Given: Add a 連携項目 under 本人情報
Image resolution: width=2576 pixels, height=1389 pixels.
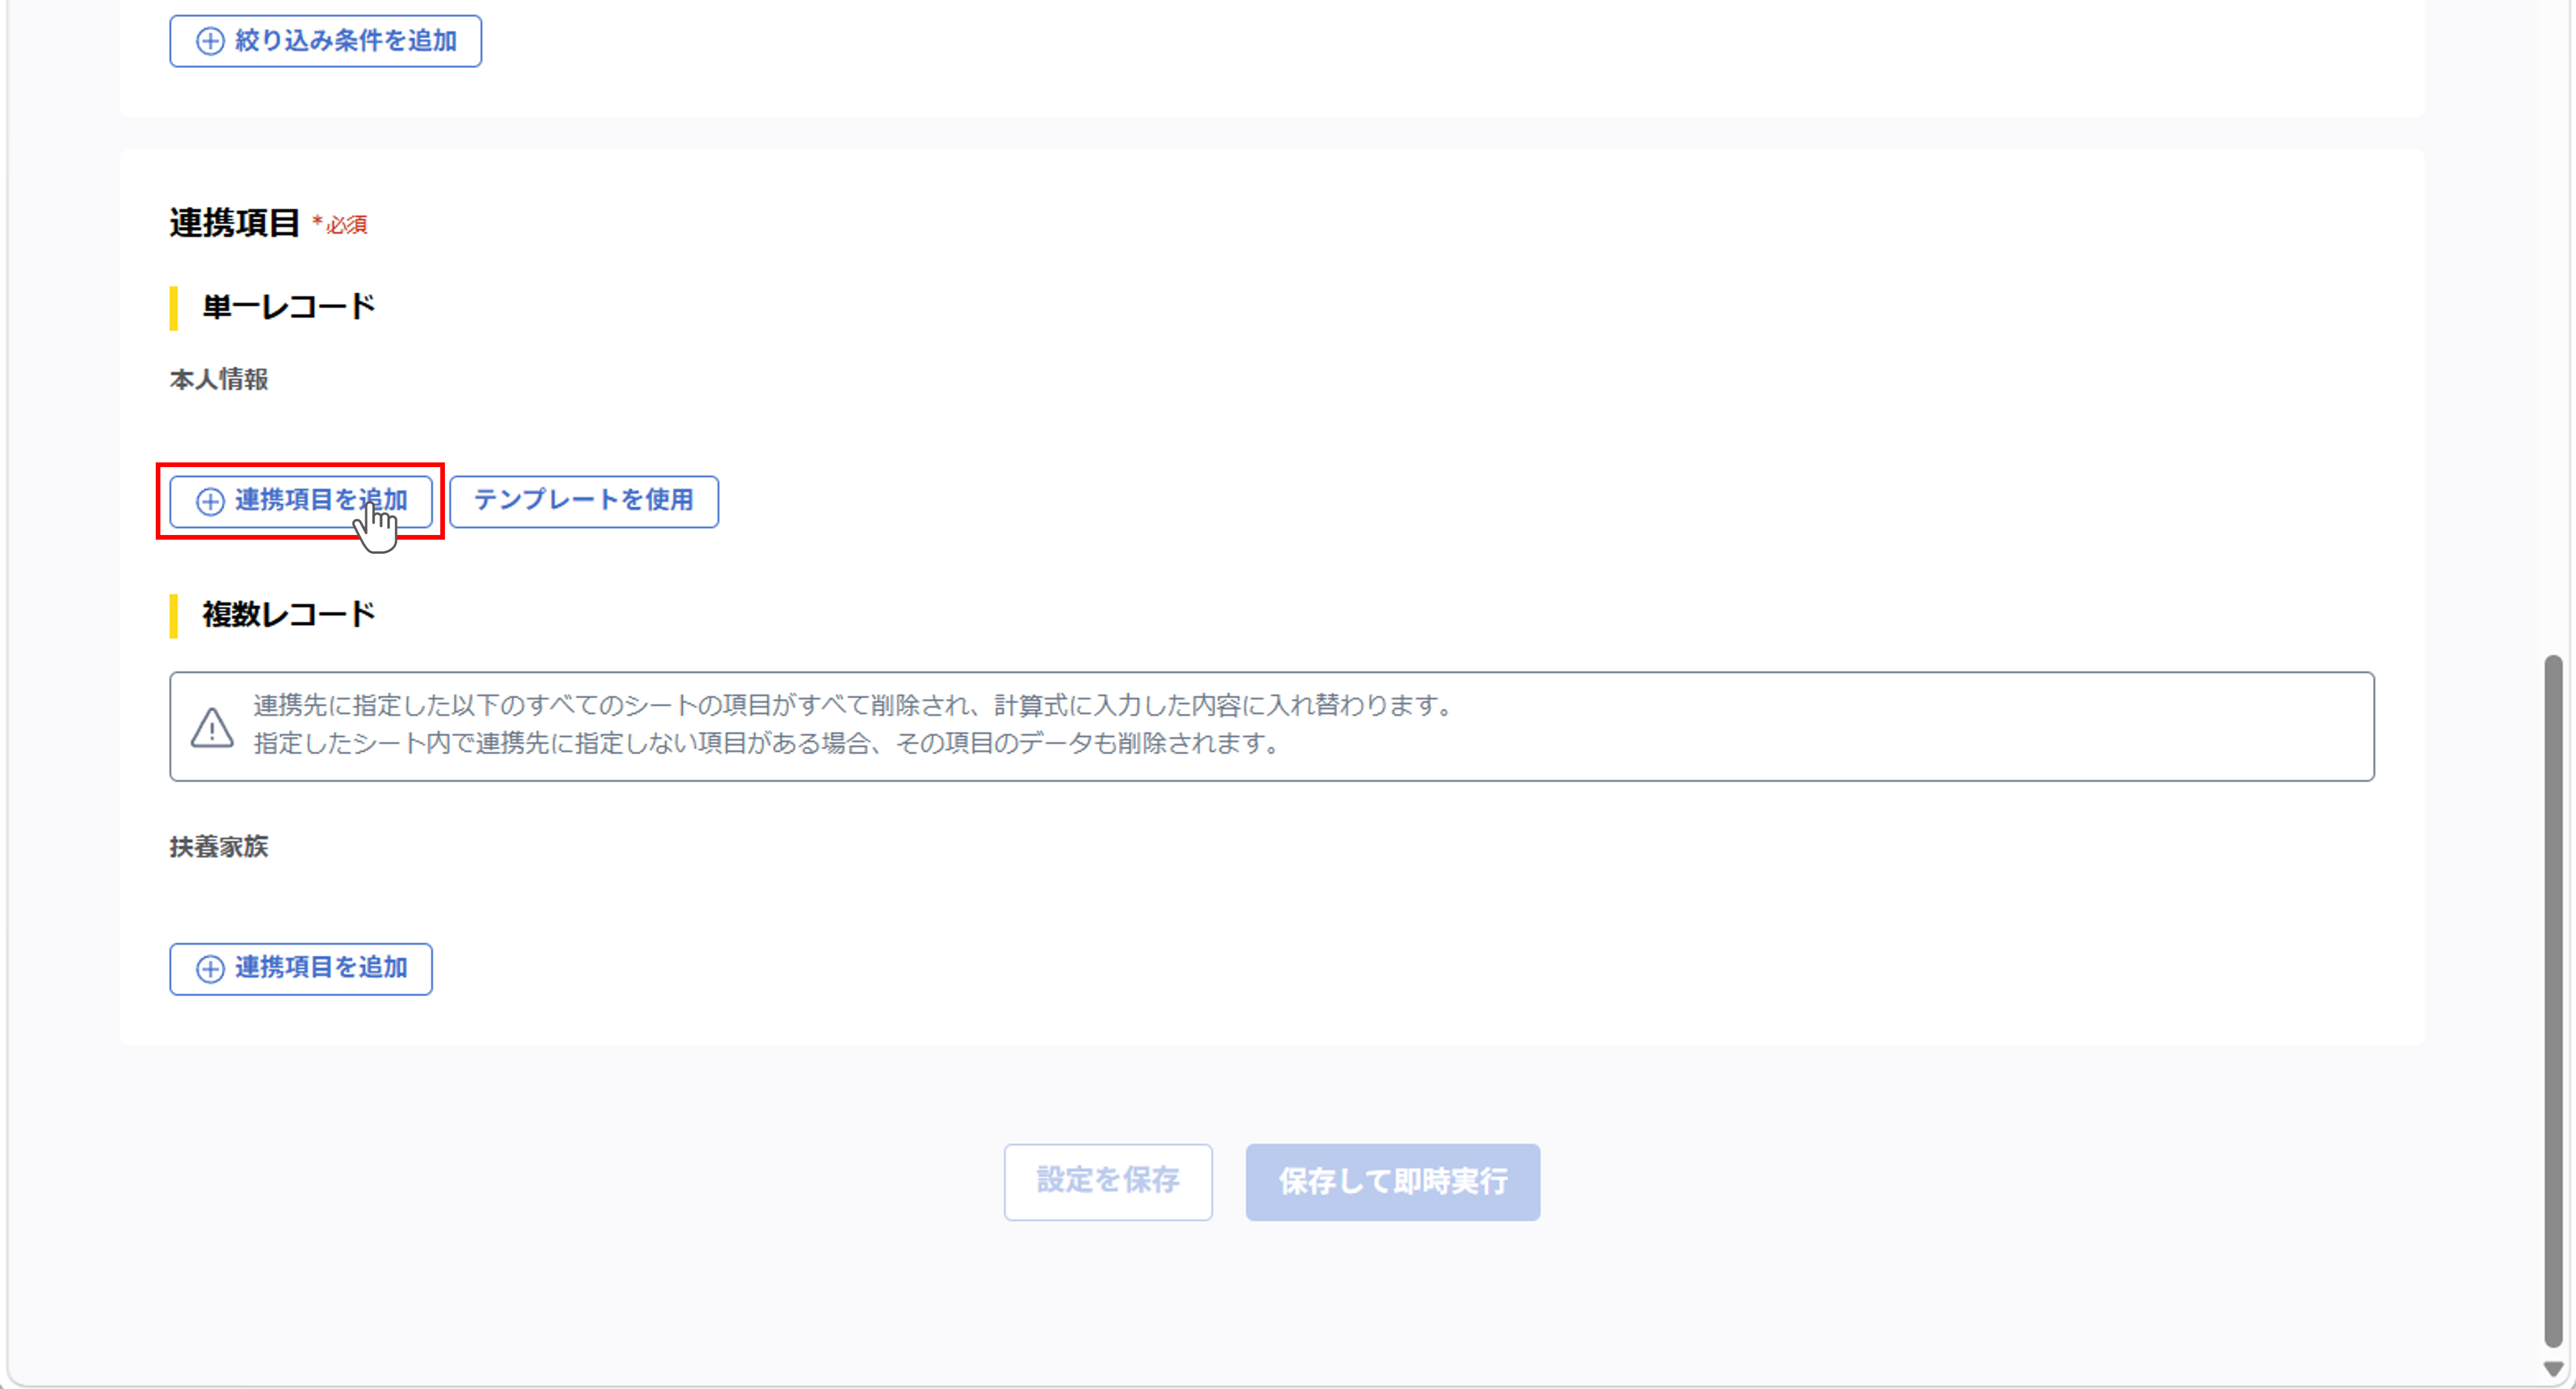Looking at the screenshot, I should 301,501.
